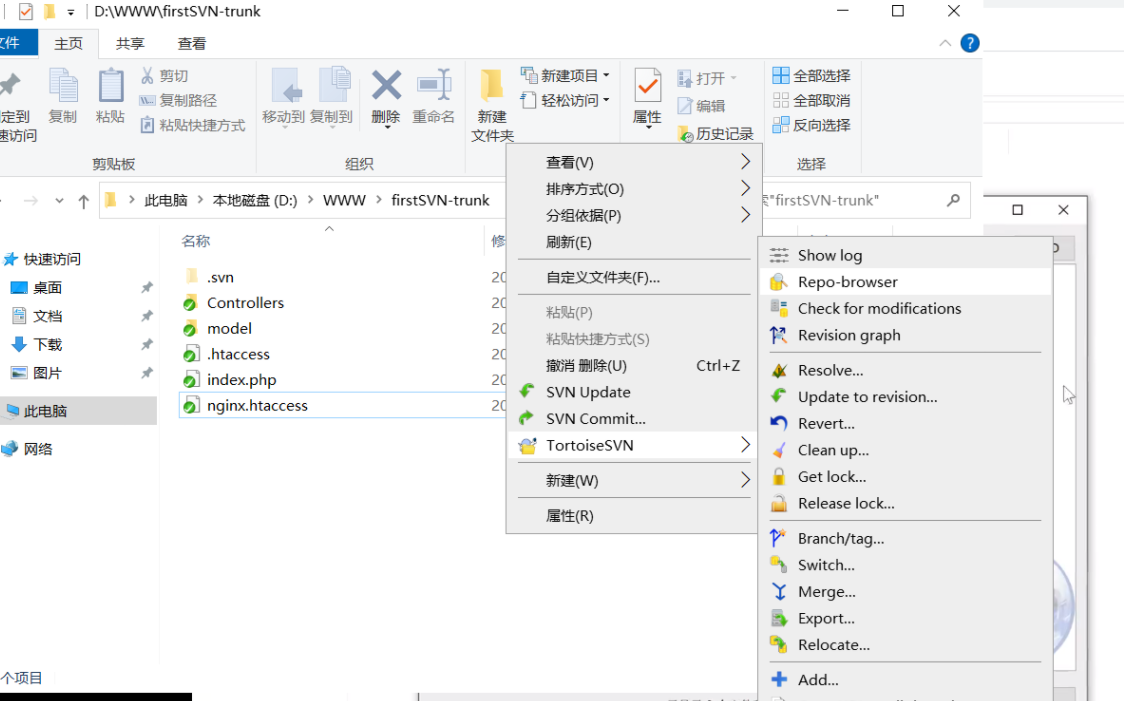
Task: Expand 查看(V) view submenu
Action: click(x=632, y=162)
